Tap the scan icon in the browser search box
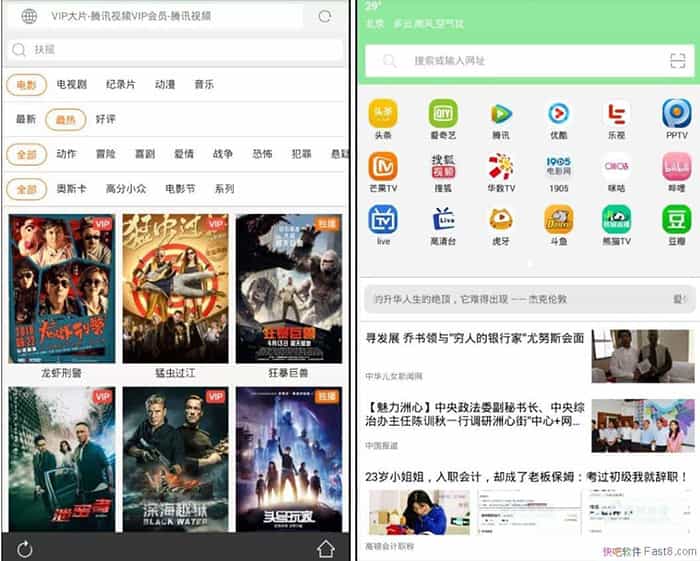This screenshot has width=700, height=561. pos(676,61)
